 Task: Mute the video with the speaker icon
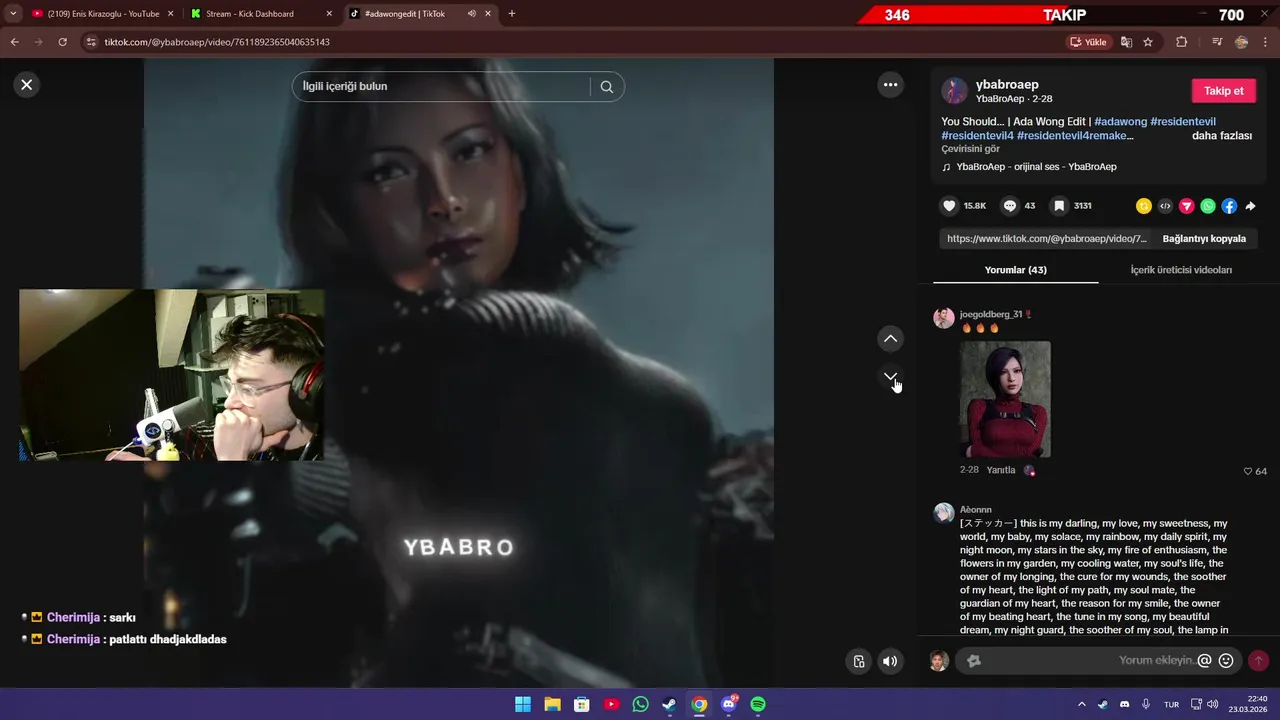pos(890,661)
